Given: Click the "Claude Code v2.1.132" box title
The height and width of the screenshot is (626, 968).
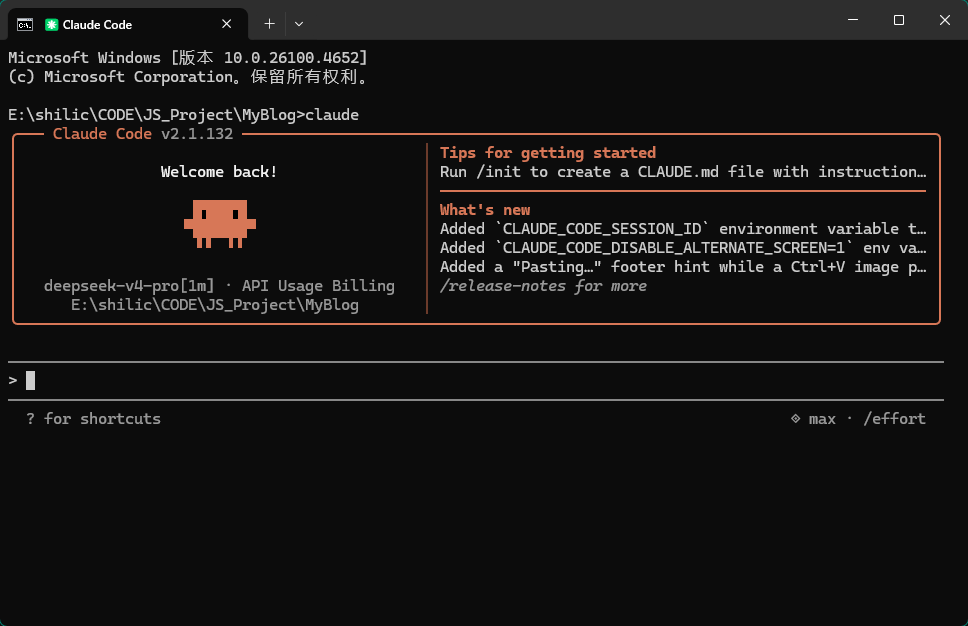Looking at the screenshot, I should click(x=143, y=134).
